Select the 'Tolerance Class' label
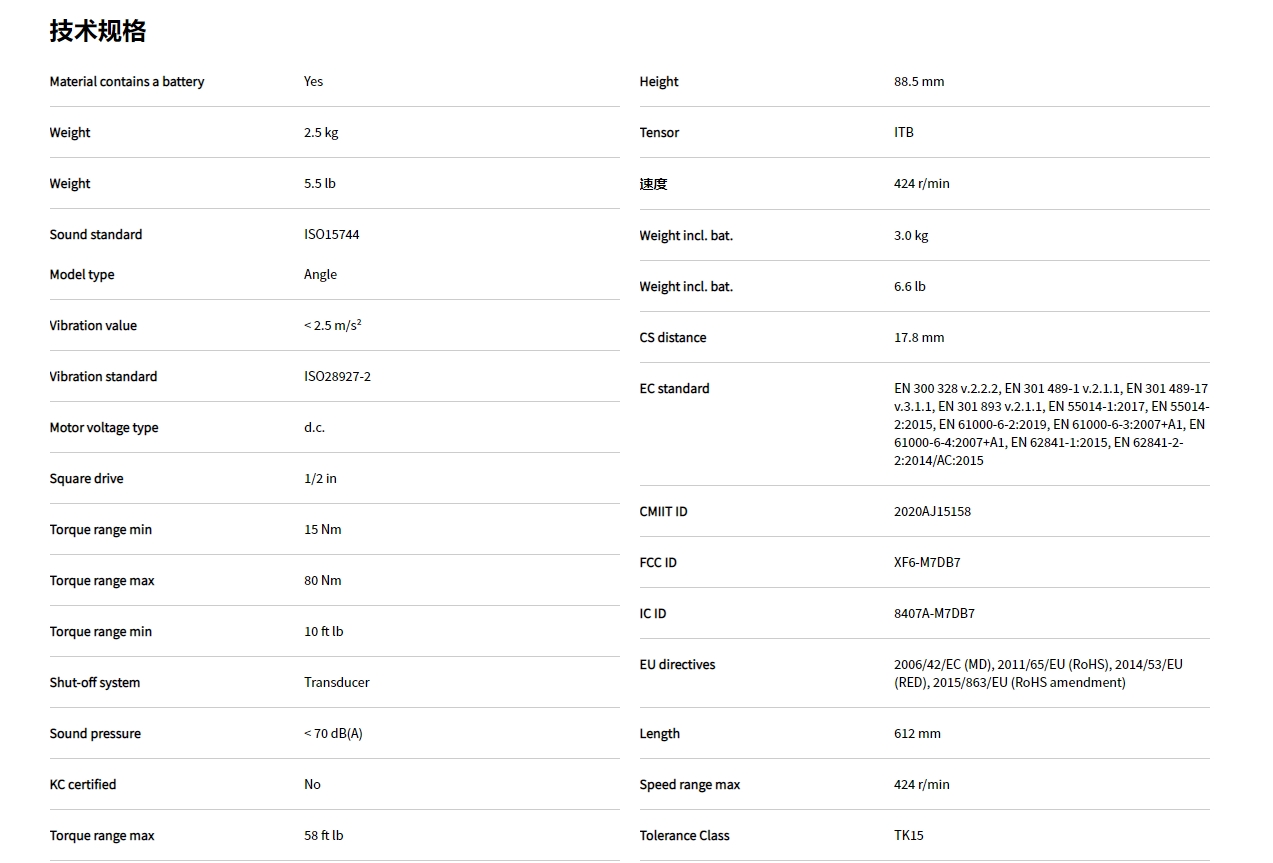This screenshot has width=1273, height=863. click(685, 836)
